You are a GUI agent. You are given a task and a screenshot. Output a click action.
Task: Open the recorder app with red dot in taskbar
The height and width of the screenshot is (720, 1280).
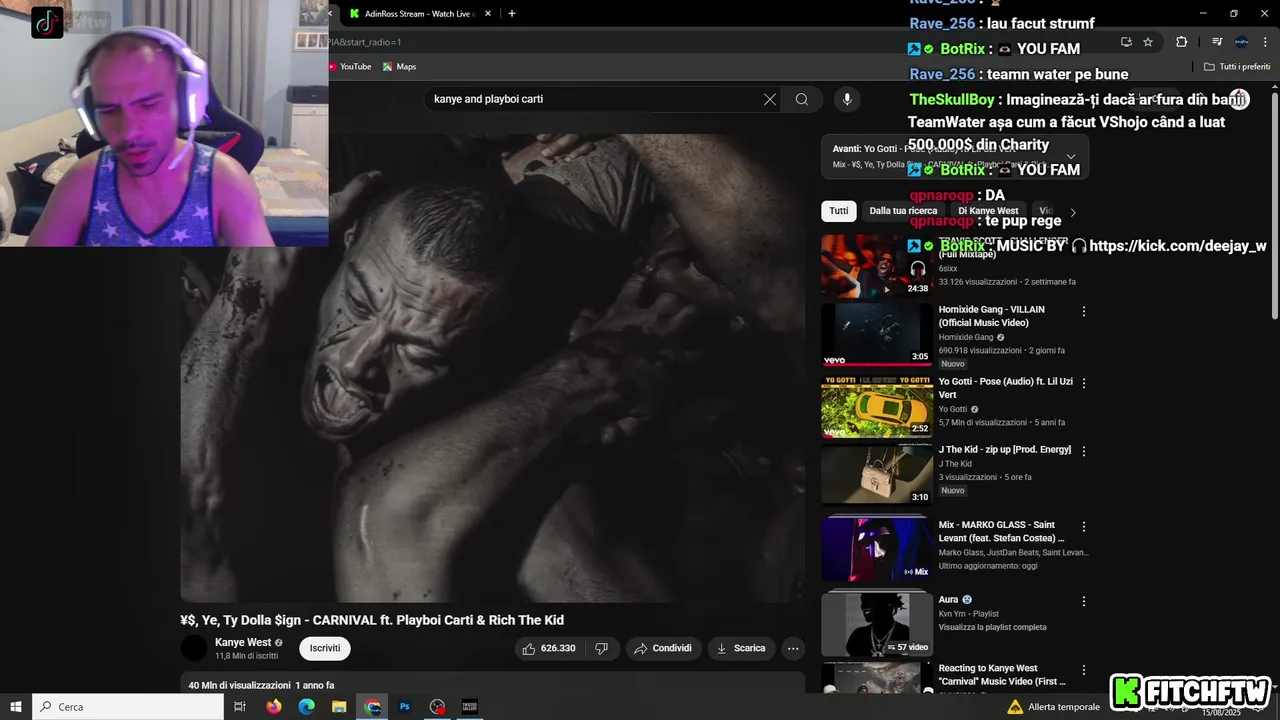pyautogui.click(x=437, y=706)
